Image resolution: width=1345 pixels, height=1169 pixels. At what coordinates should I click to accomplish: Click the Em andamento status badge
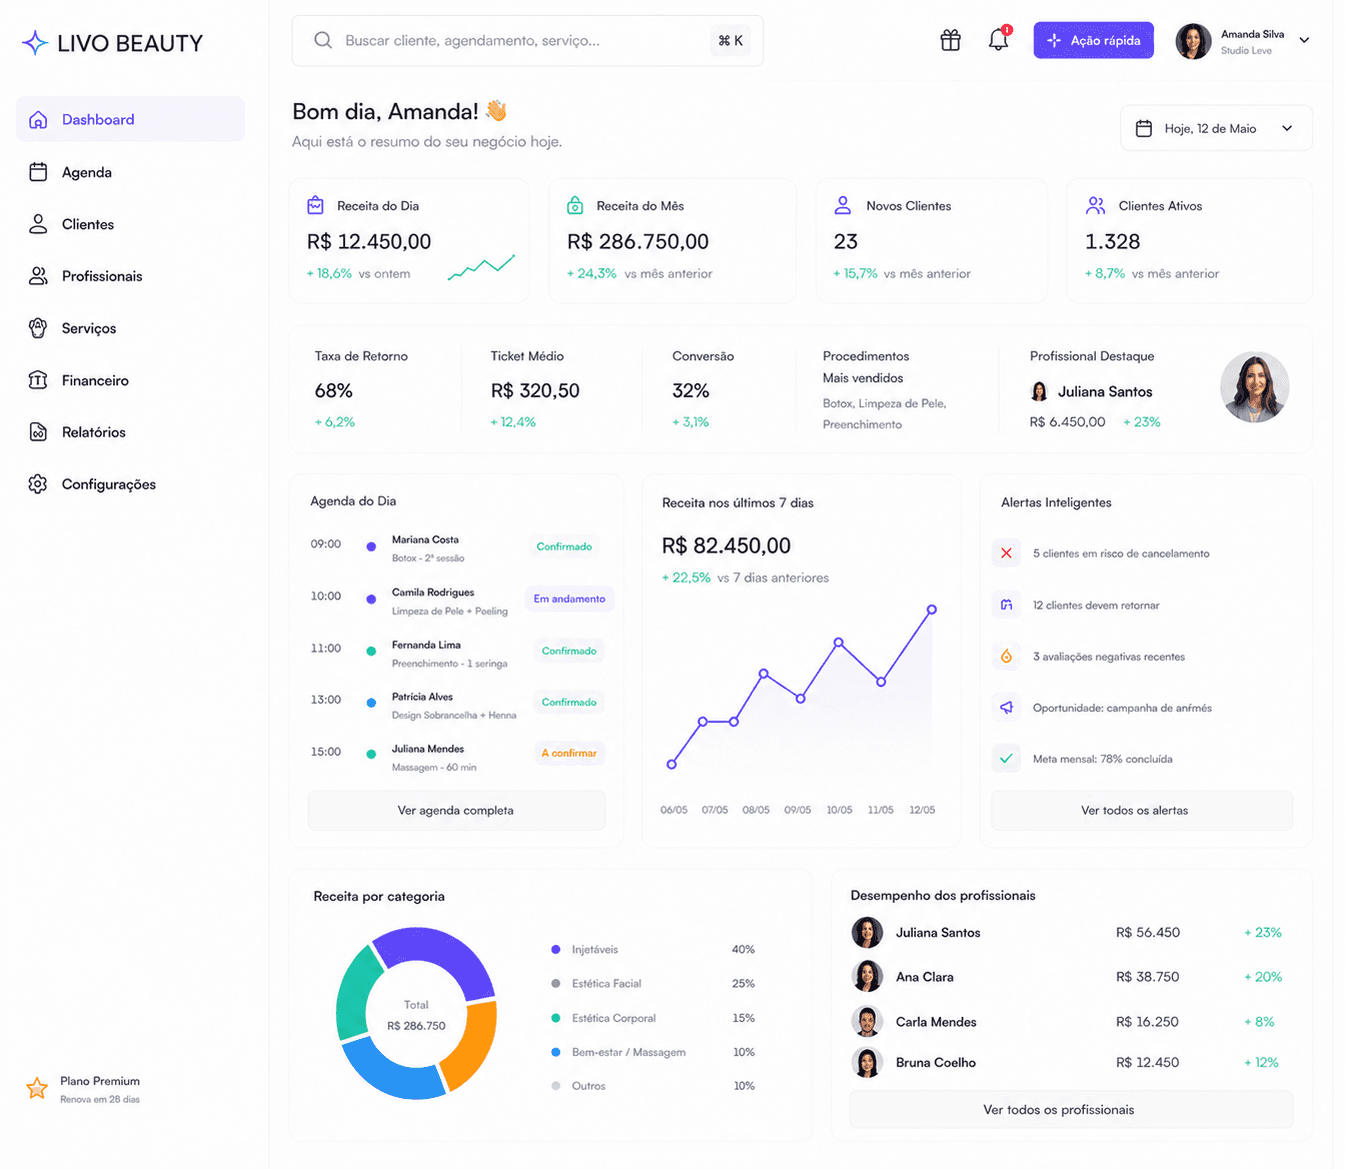pos(569,598)
